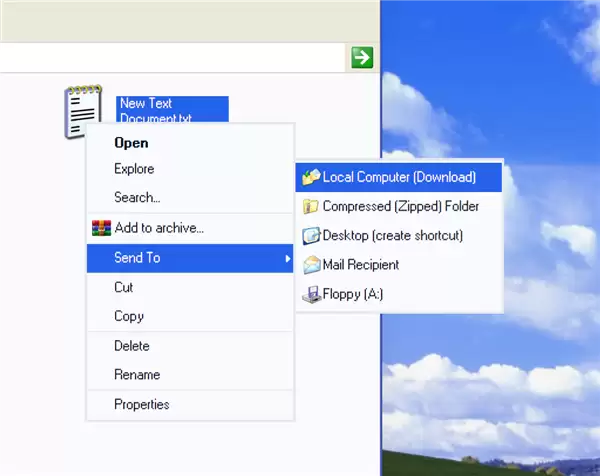
Task: Click the Mail Recipient envelope icon
Action: tap(311, 265)
